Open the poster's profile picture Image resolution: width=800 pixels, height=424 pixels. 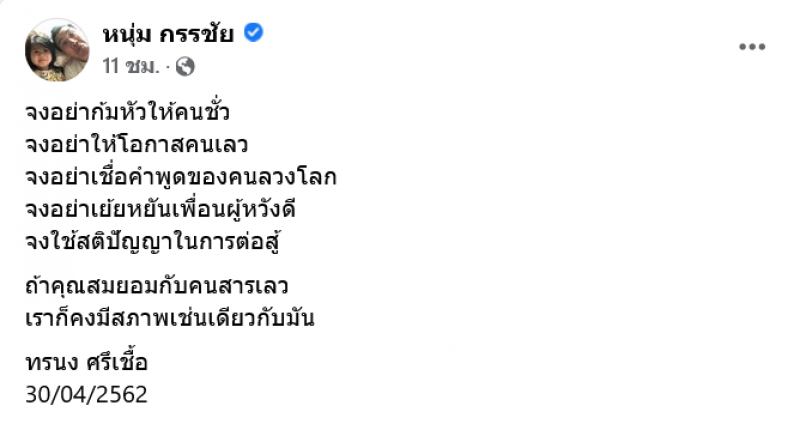[x=57, y=49]
